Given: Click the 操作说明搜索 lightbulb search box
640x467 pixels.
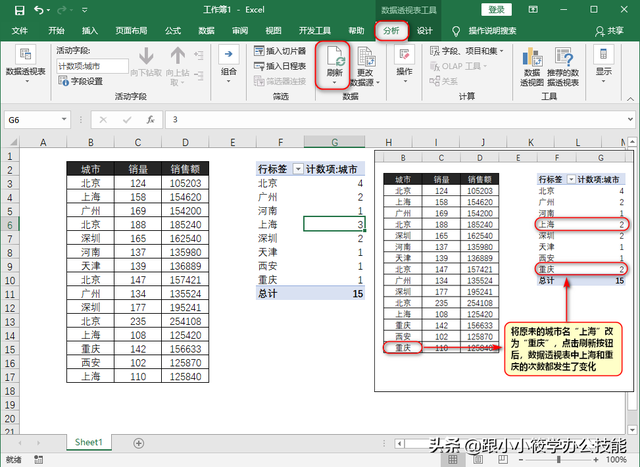Looking at the screenshot, I should (484, 31).
